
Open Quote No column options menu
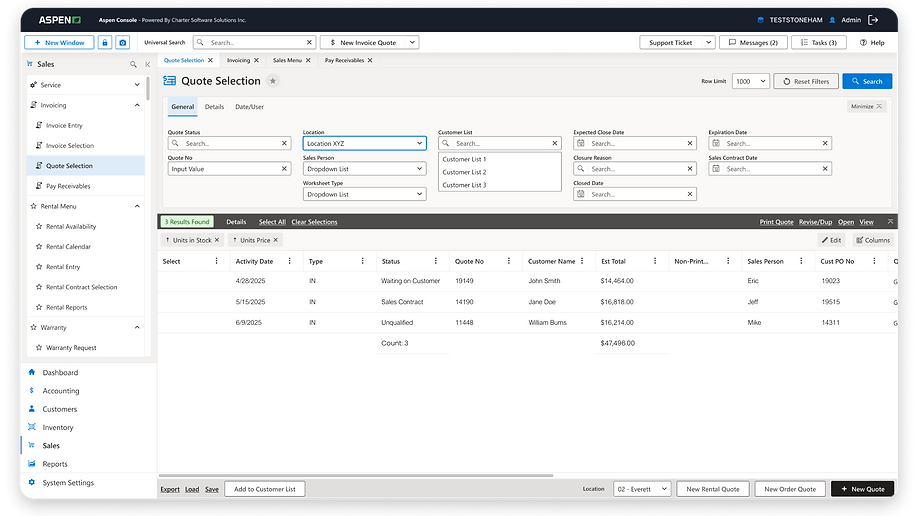coord(509,261)
